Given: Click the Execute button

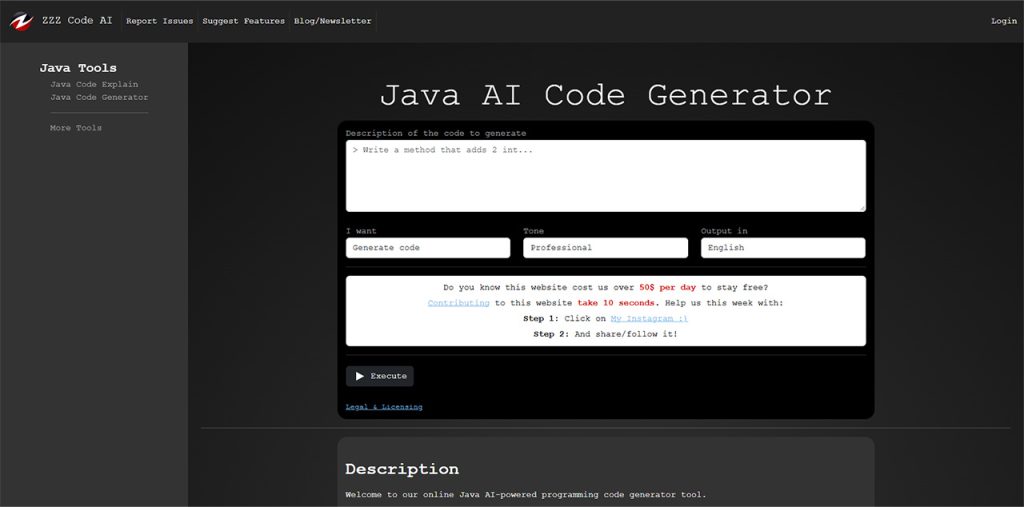Looking at the screenshot, I should click(379, 376).
